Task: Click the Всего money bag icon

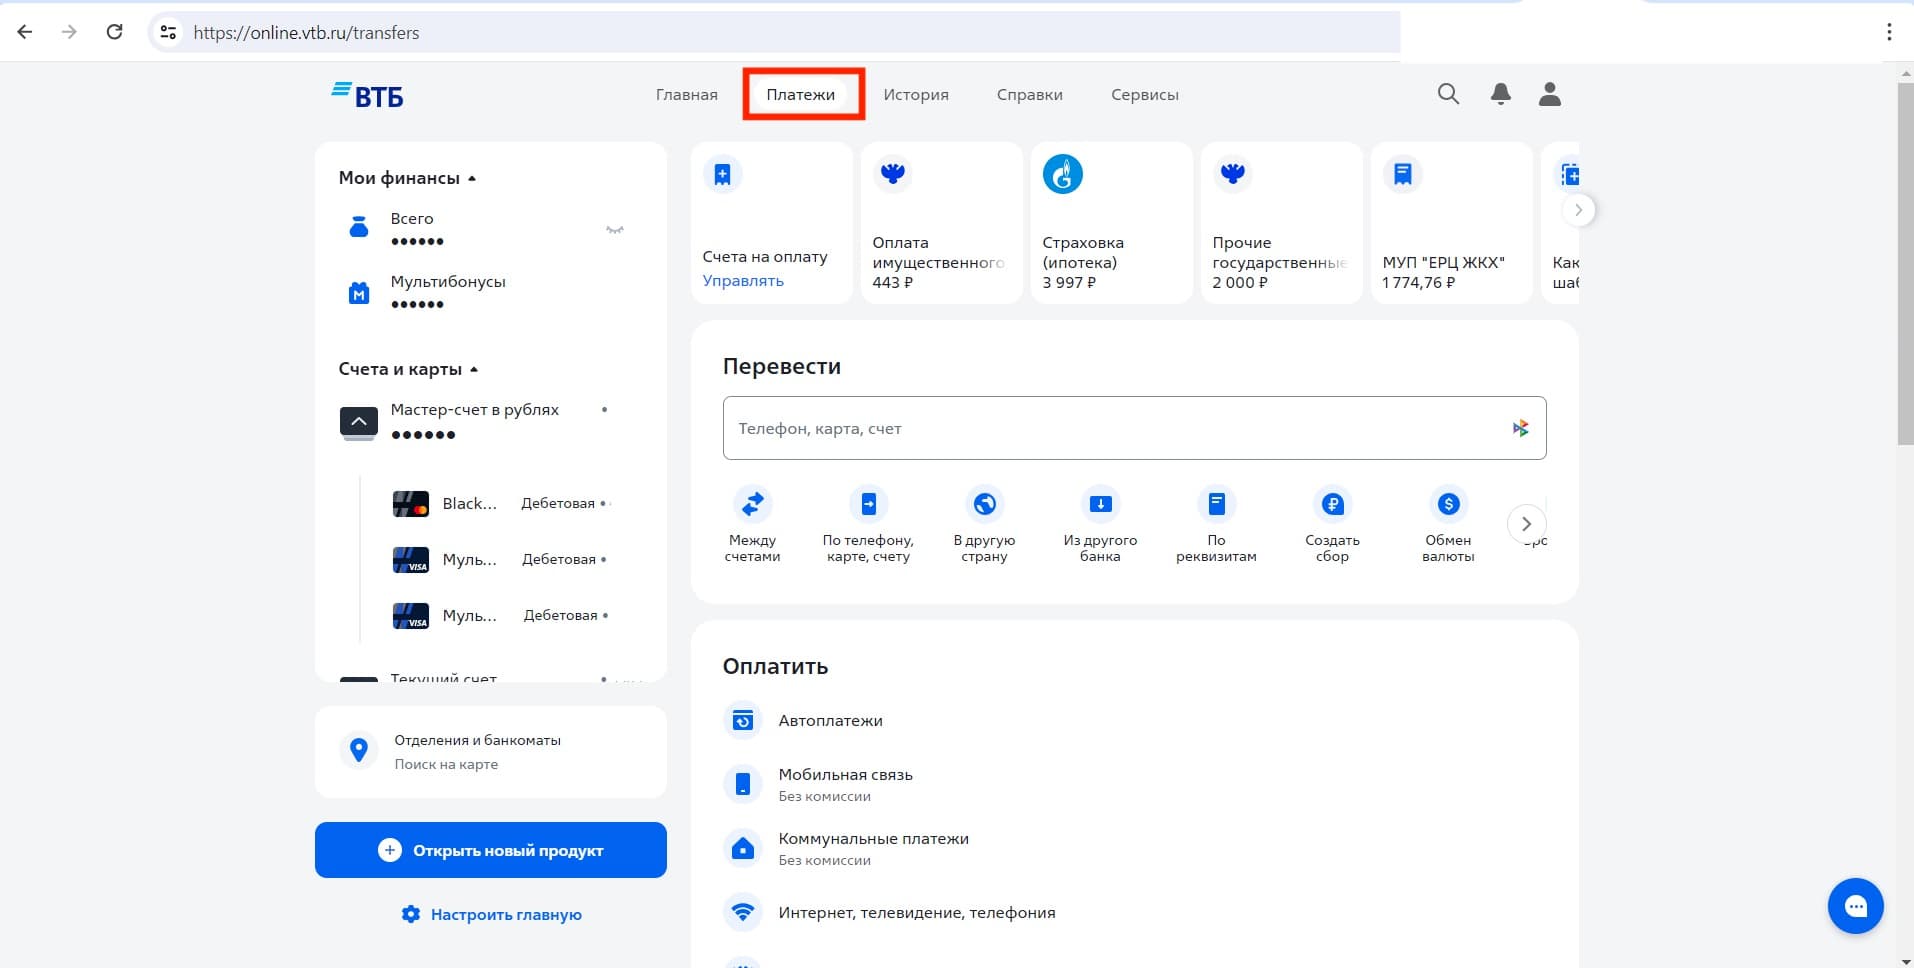Action: tap(359, 228)
